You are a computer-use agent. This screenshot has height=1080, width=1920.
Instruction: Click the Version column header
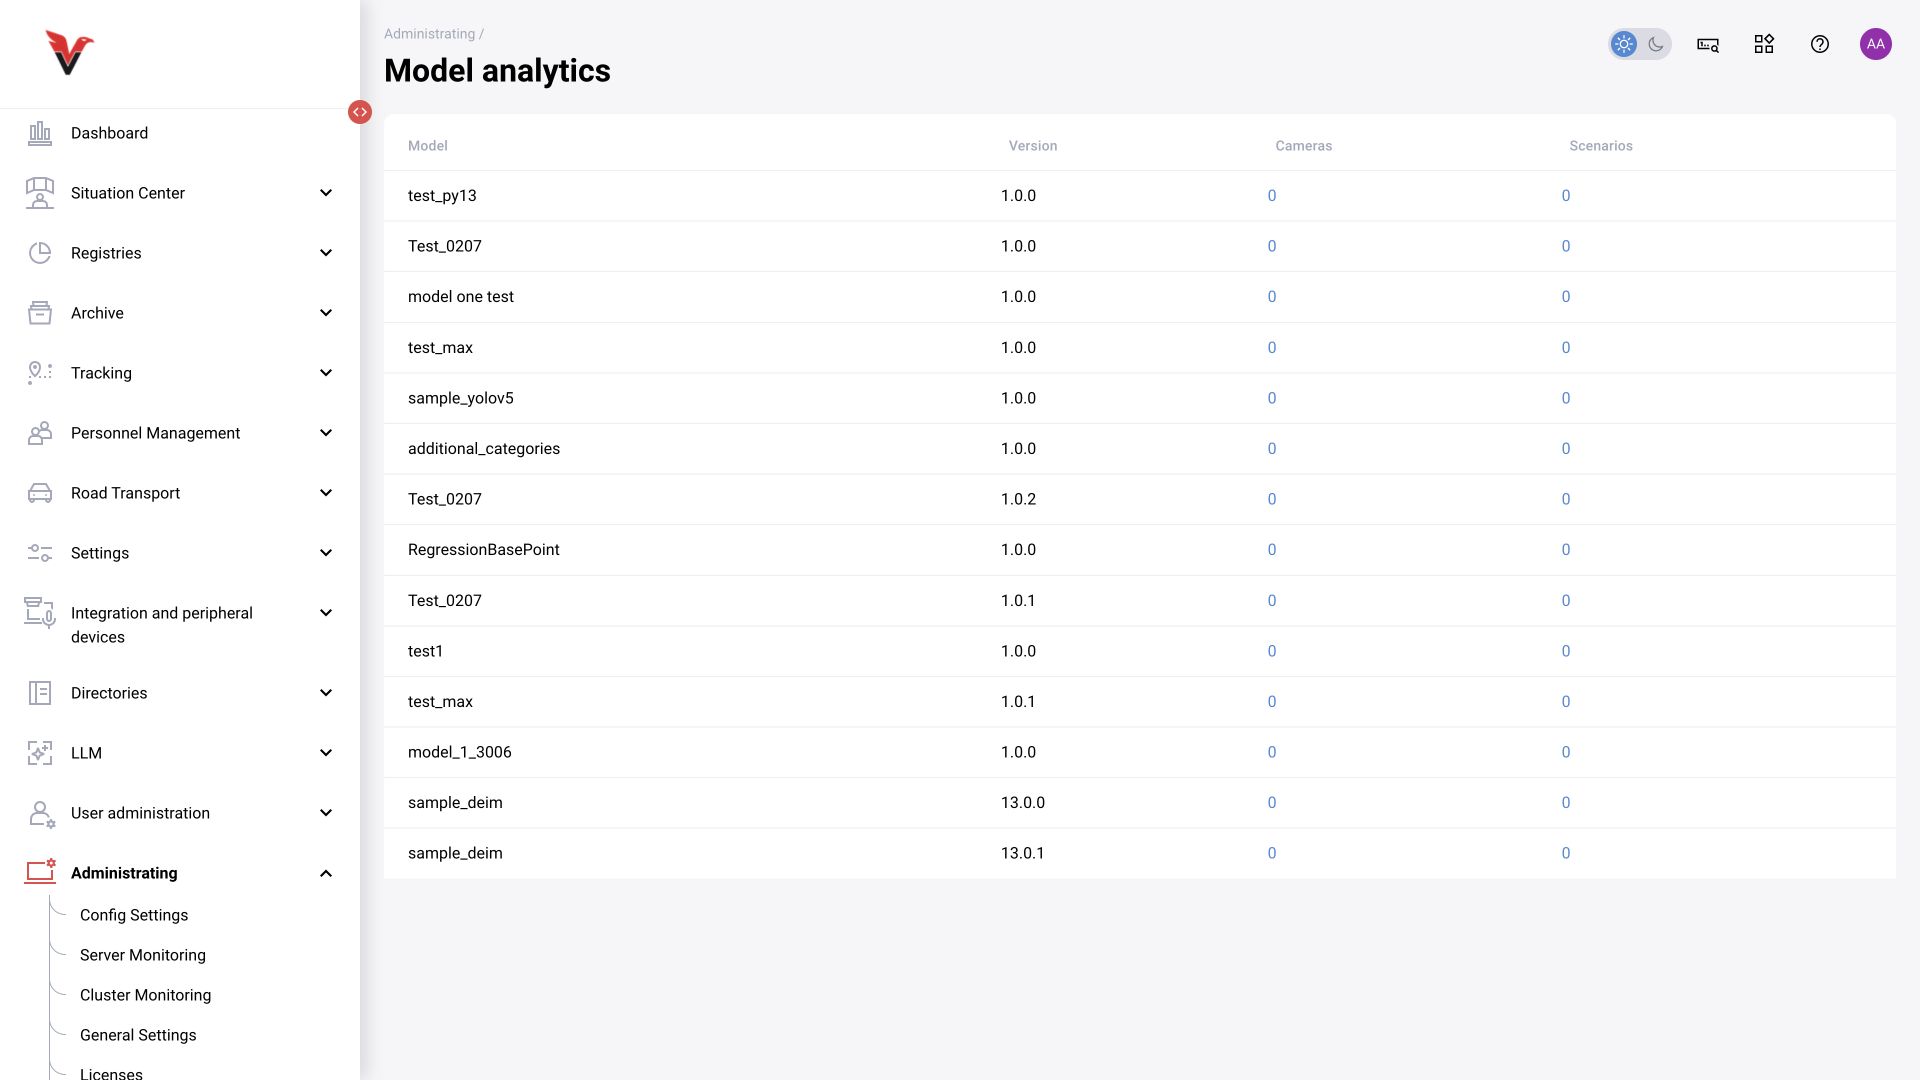(1033, 146)
